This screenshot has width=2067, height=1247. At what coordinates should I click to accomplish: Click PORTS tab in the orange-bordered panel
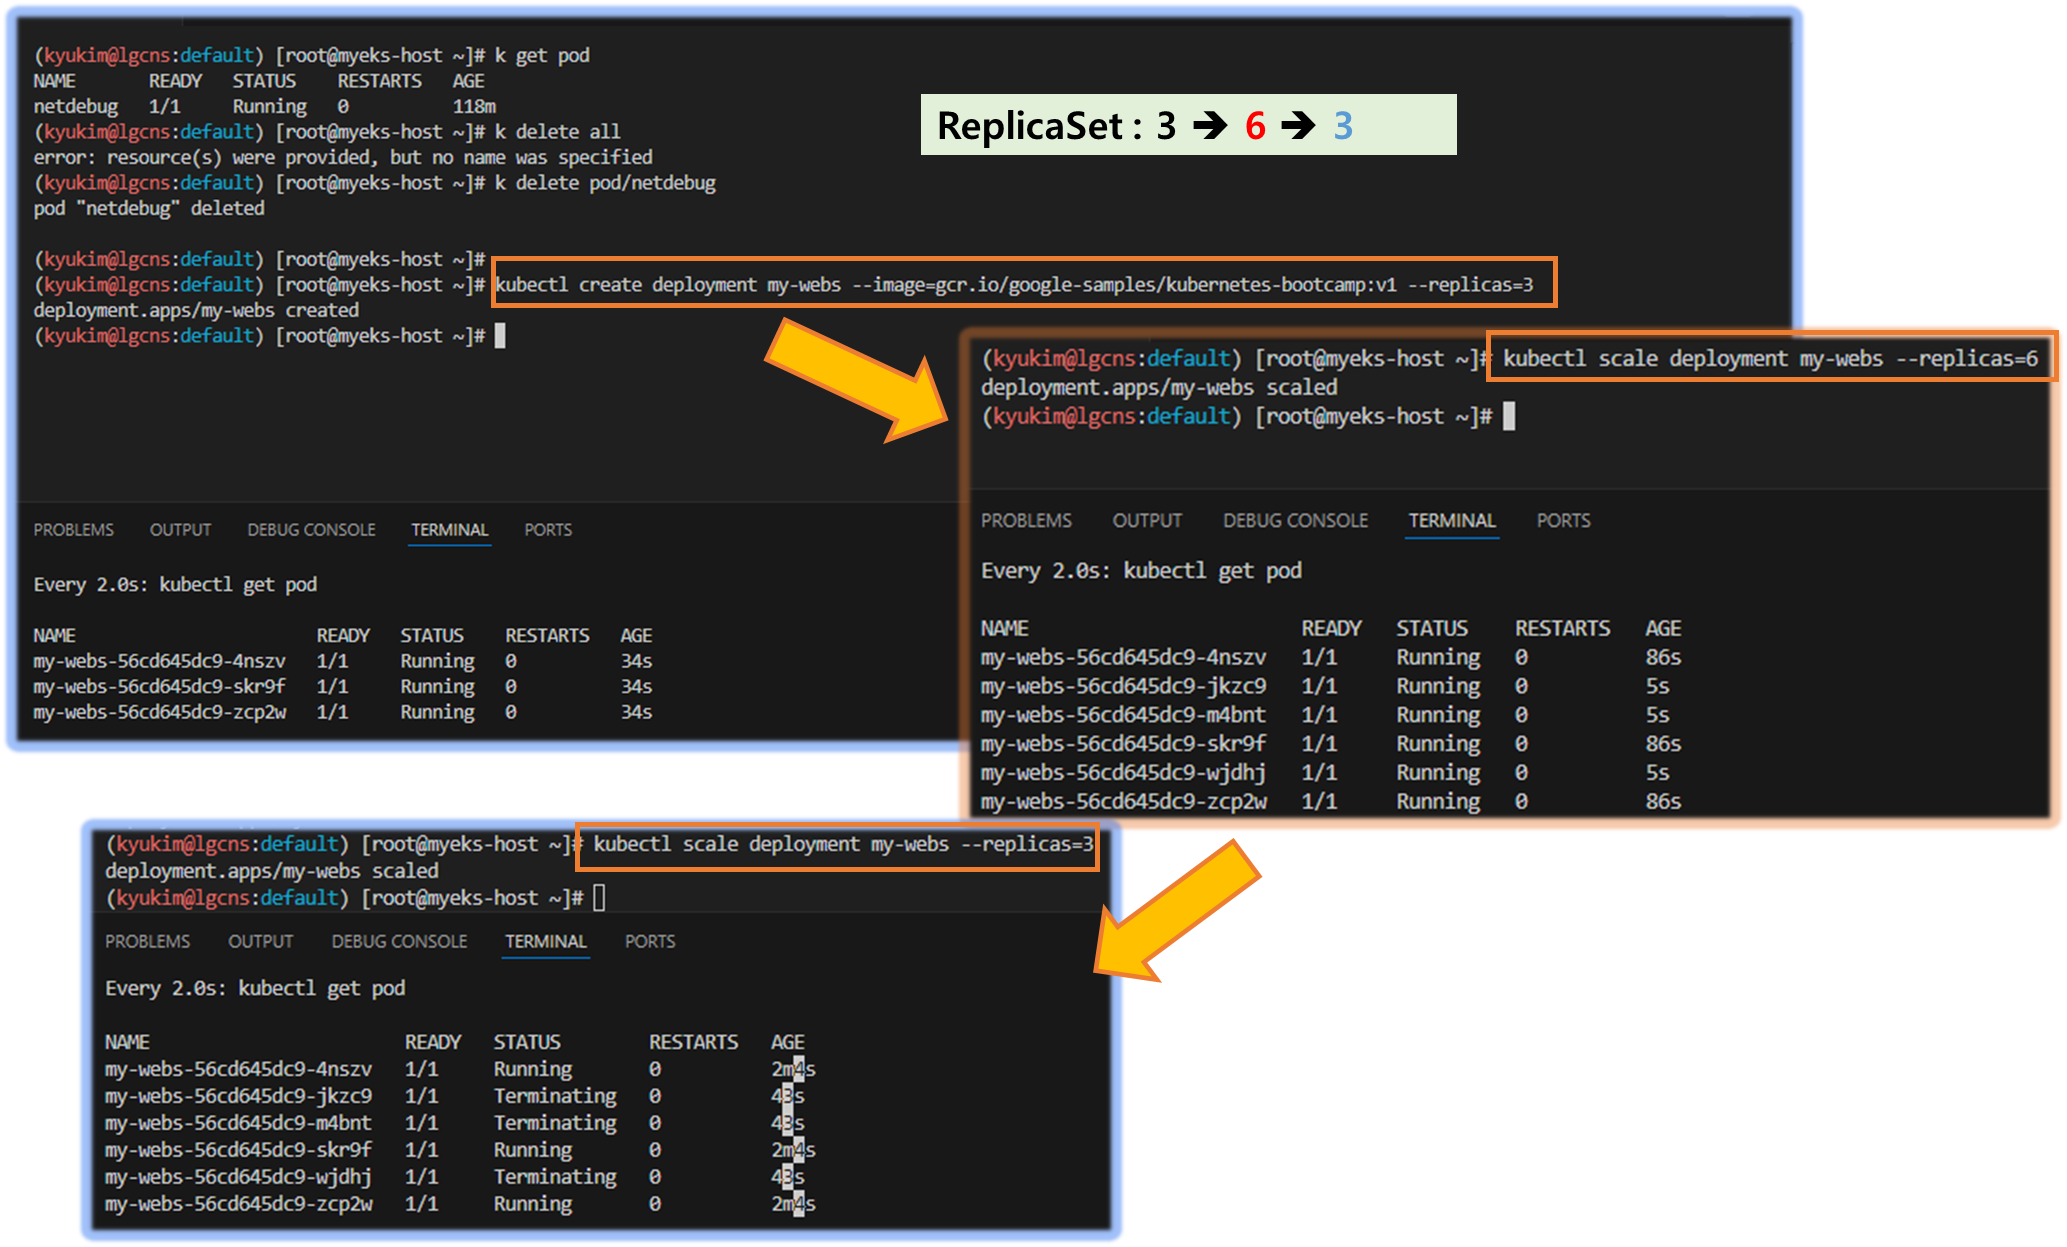(x=1563, y=521)
